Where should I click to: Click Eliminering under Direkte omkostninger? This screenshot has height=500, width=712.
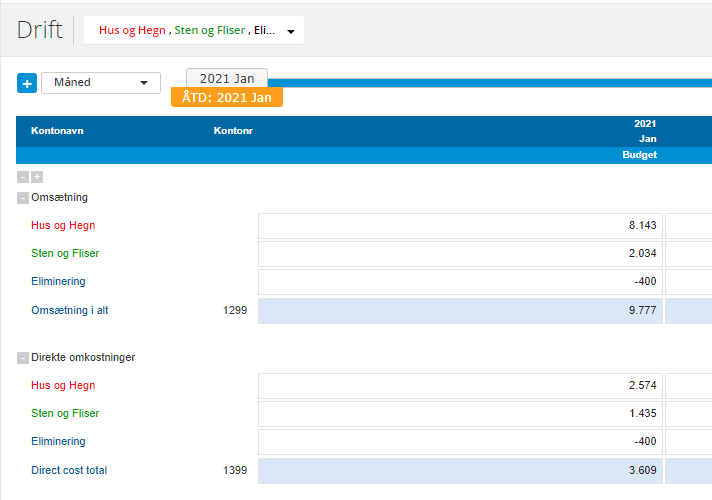(58, 442)
